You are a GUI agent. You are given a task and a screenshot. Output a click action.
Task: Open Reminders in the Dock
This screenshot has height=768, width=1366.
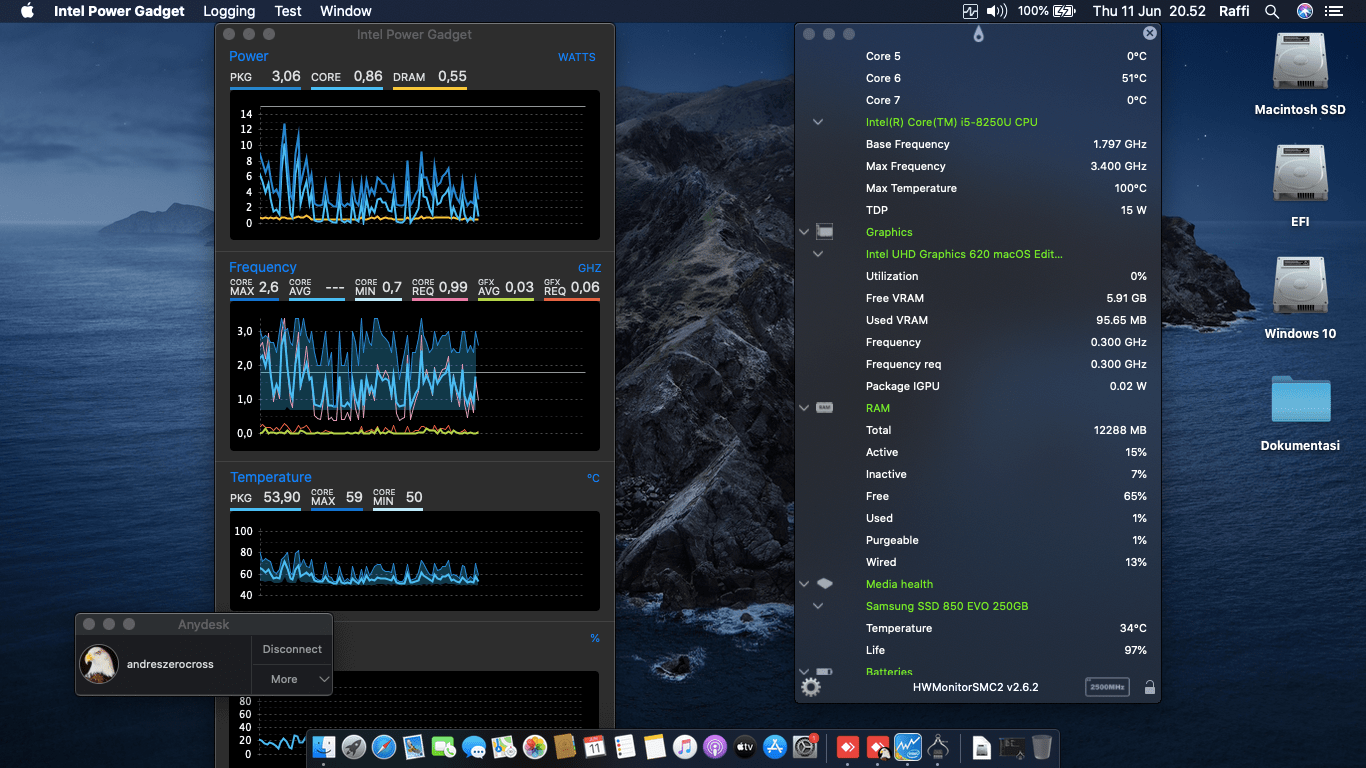(x=624, y=746)
